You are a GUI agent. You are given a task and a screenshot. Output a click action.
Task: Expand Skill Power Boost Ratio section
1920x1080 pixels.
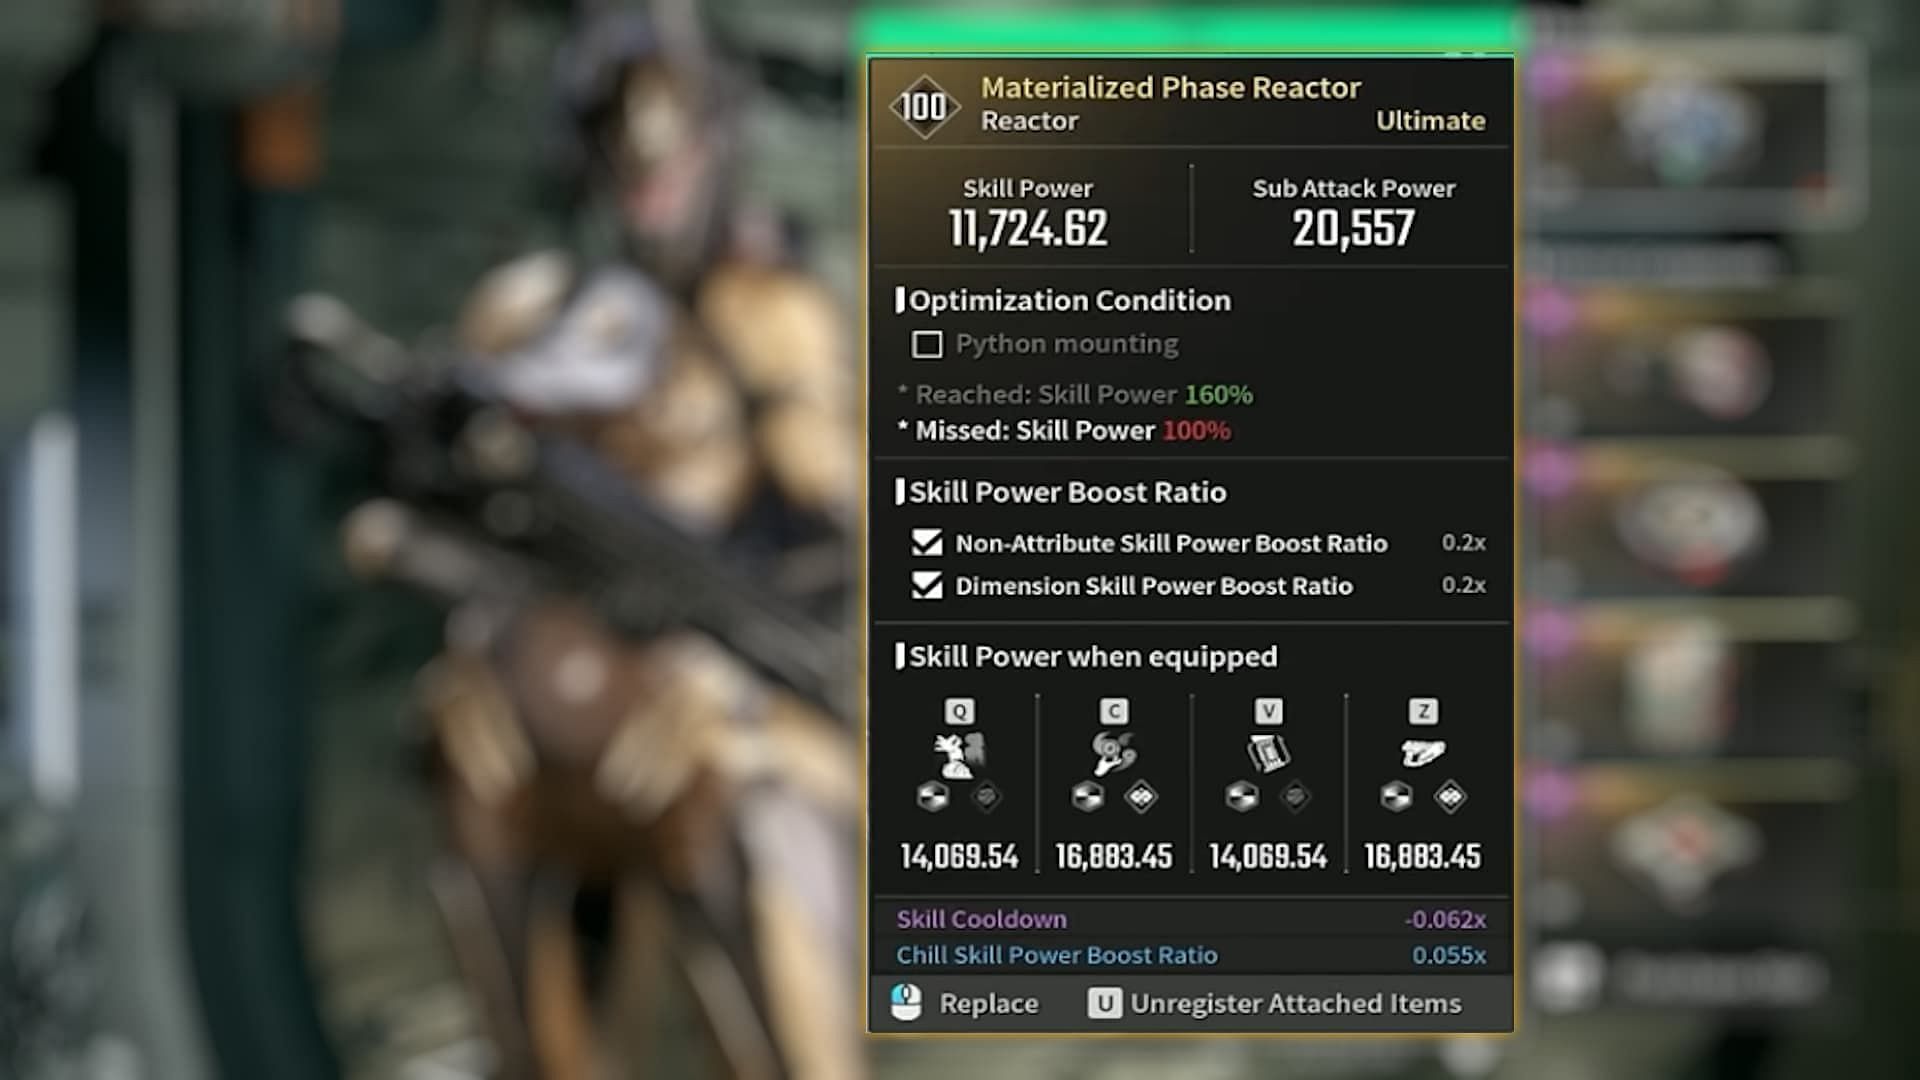pos(1065,491)
